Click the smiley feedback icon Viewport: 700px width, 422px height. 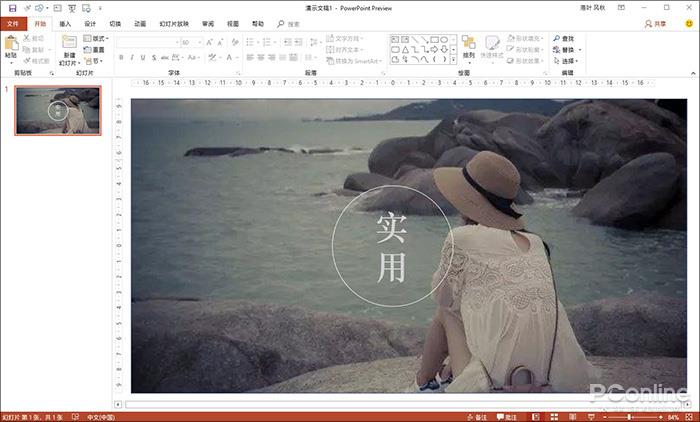coord(688,22)
